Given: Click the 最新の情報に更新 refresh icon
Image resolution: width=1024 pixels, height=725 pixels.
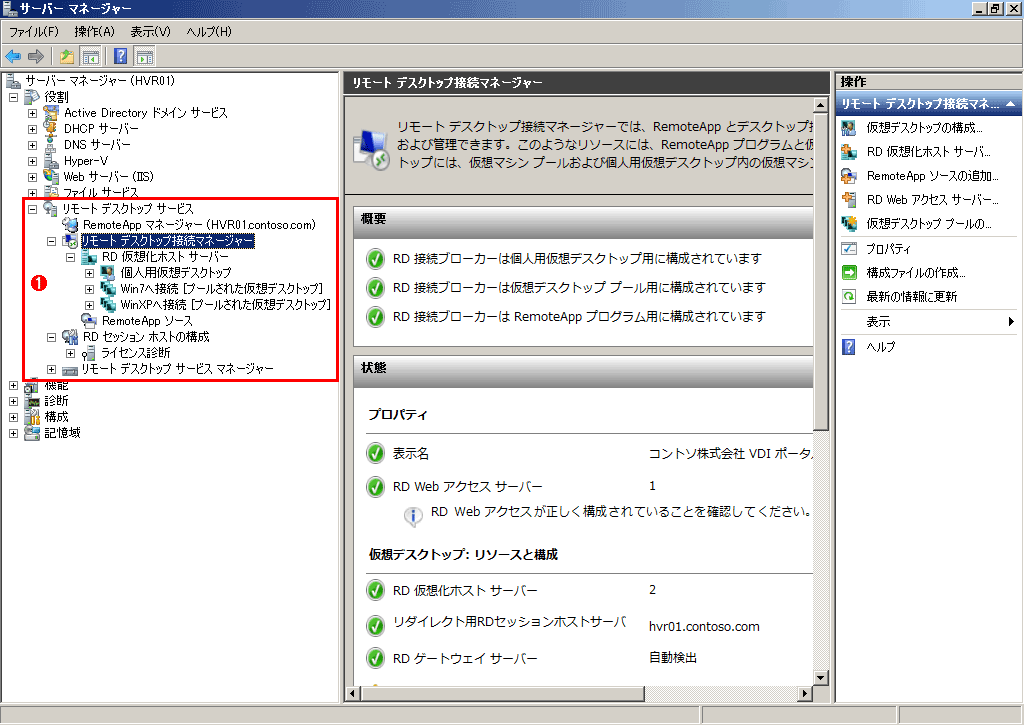Looking at the screenshot, I should pyautogui.click(x=850, y=297).
